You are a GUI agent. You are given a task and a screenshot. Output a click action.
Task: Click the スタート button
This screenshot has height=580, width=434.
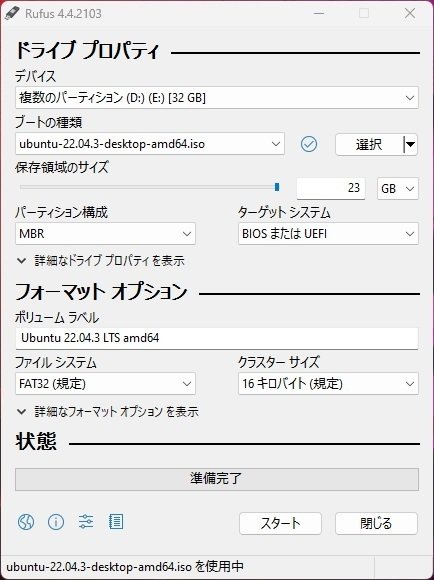pyautogui.click(x=280, y=523)
